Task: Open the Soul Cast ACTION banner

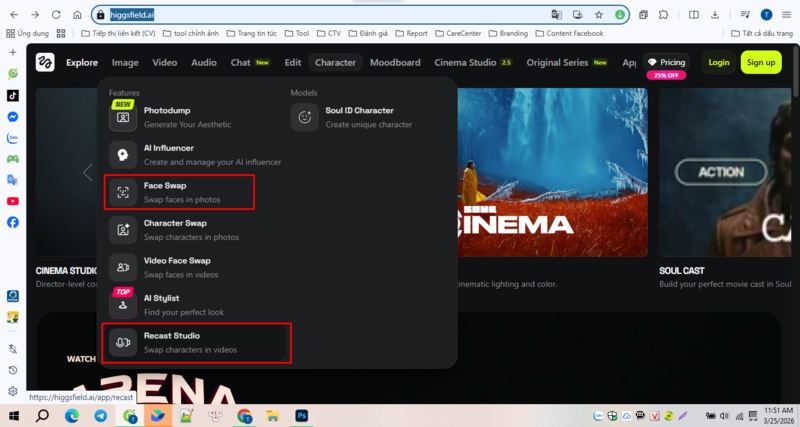Action: pyautogui.click(x=725, y=172)
